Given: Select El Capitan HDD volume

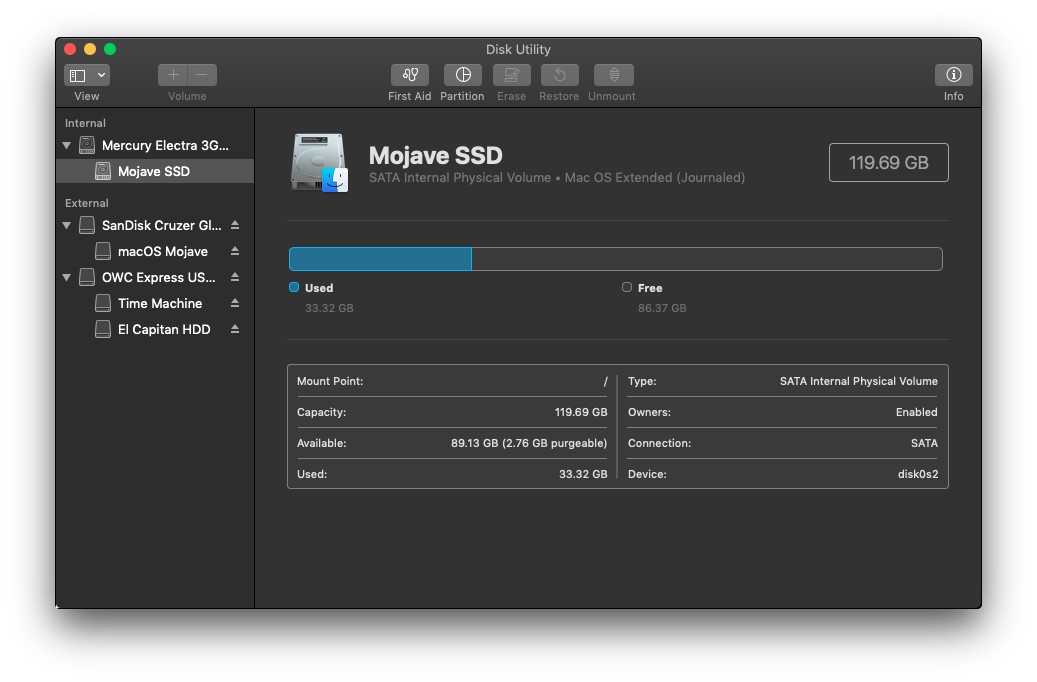Looking at the screenshot, I should [x=155, y=329].
